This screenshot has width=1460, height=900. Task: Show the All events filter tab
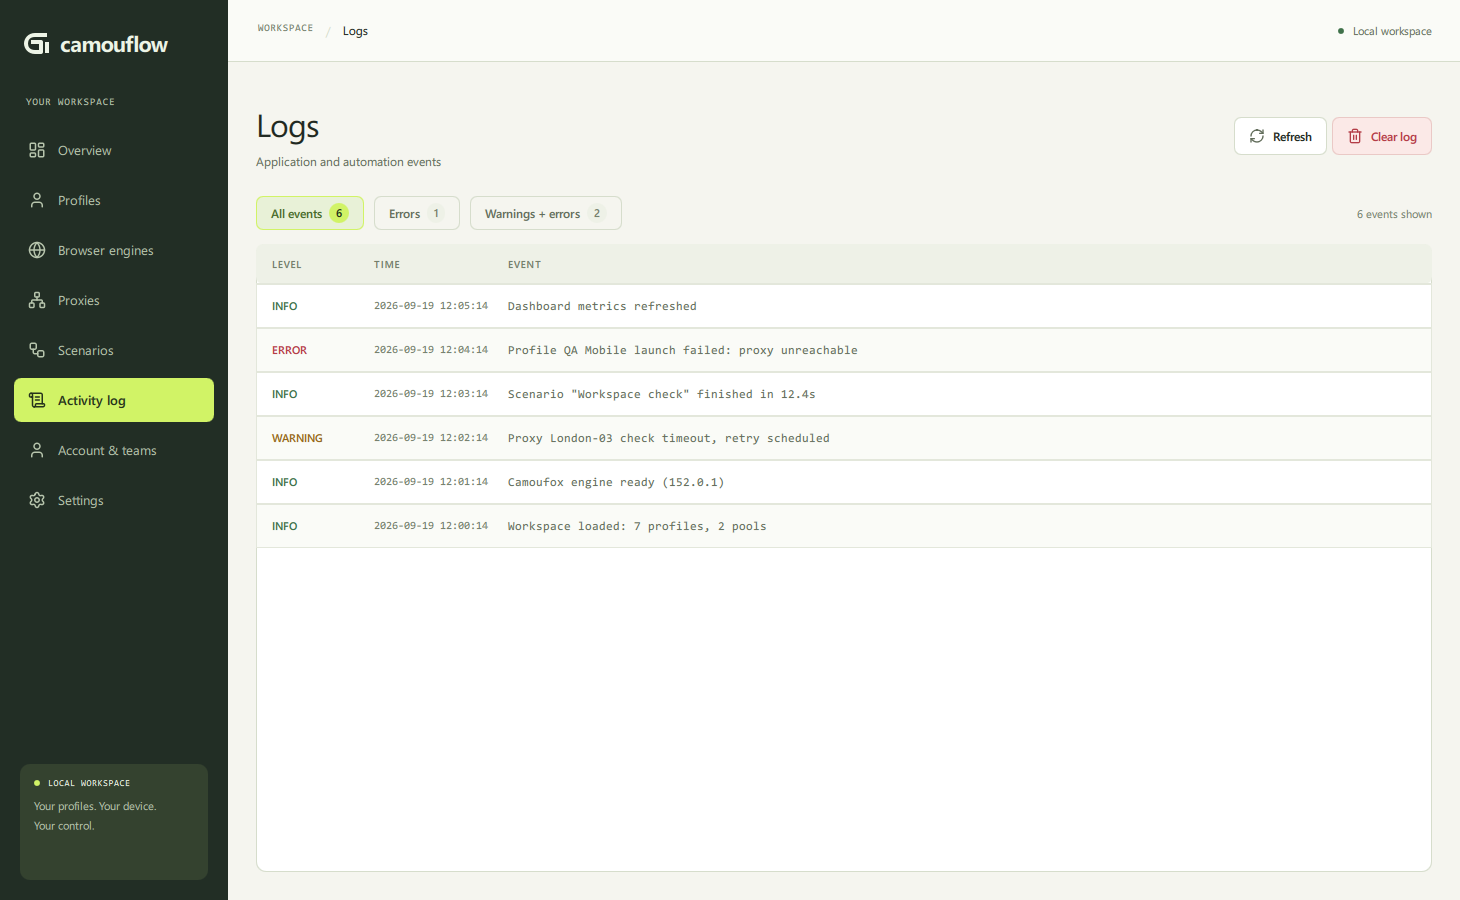[310, 213]
